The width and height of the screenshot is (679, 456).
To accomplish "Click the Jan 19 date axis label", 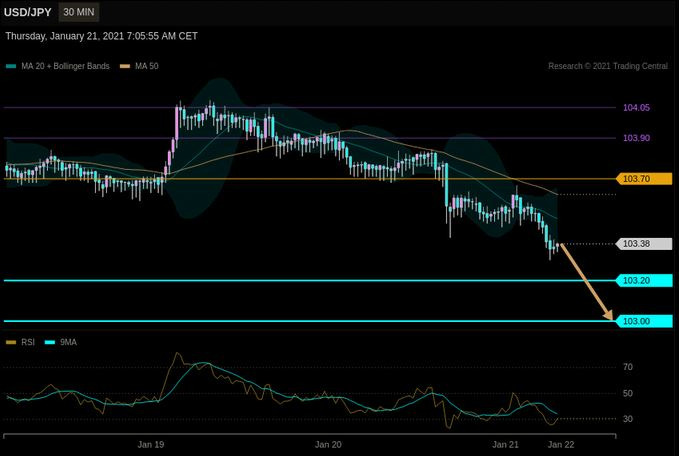I will point(151,445).
